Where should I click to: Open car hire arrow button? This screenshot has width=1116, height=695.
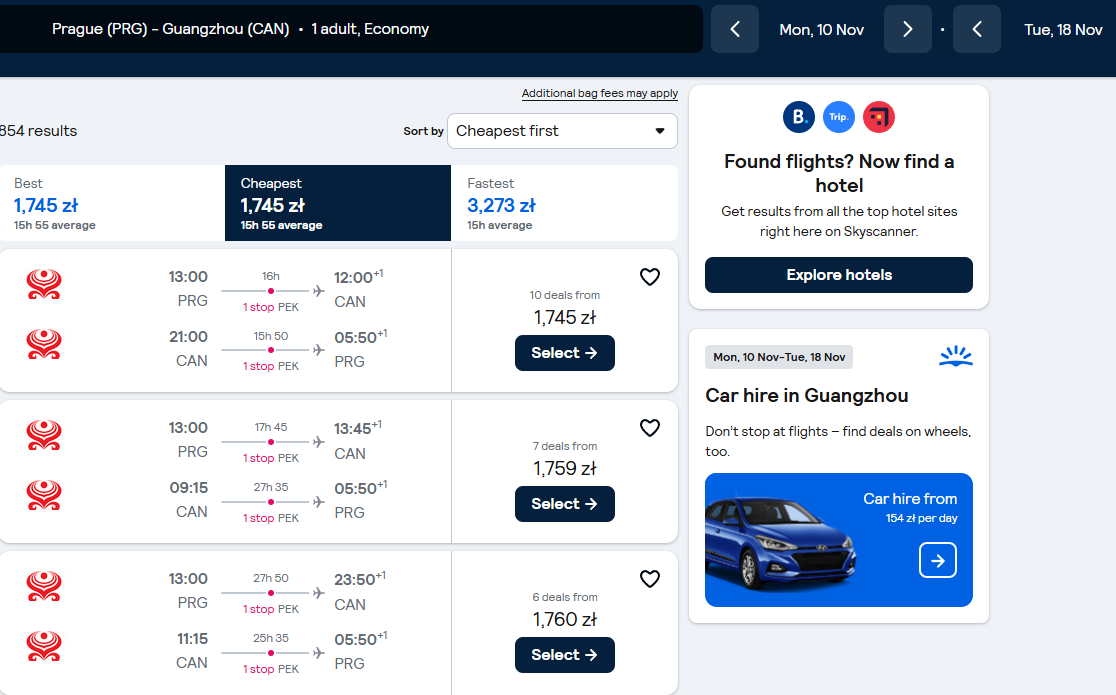pyautogui.click(x=937, y=560)
